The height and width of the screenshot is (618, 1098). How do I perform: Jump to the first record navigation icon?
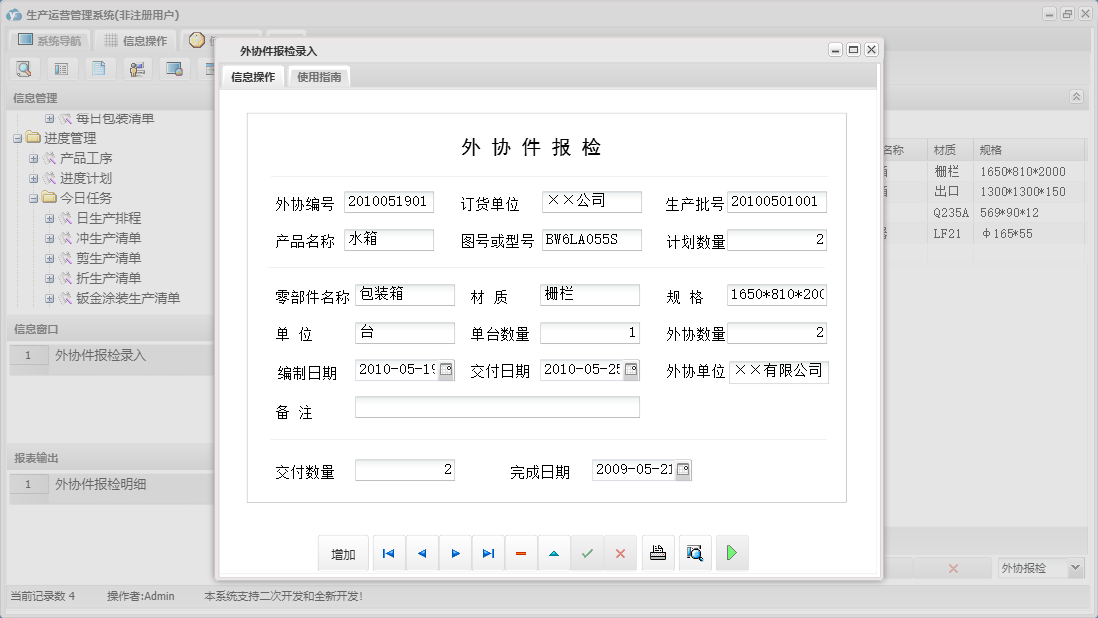coord(388,552)
